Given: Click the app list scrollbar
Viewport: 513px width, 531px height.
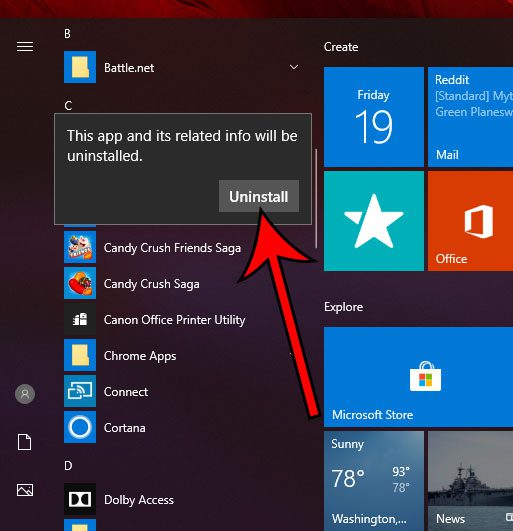Looking at the screenshot, I should [x=316, y=198].
